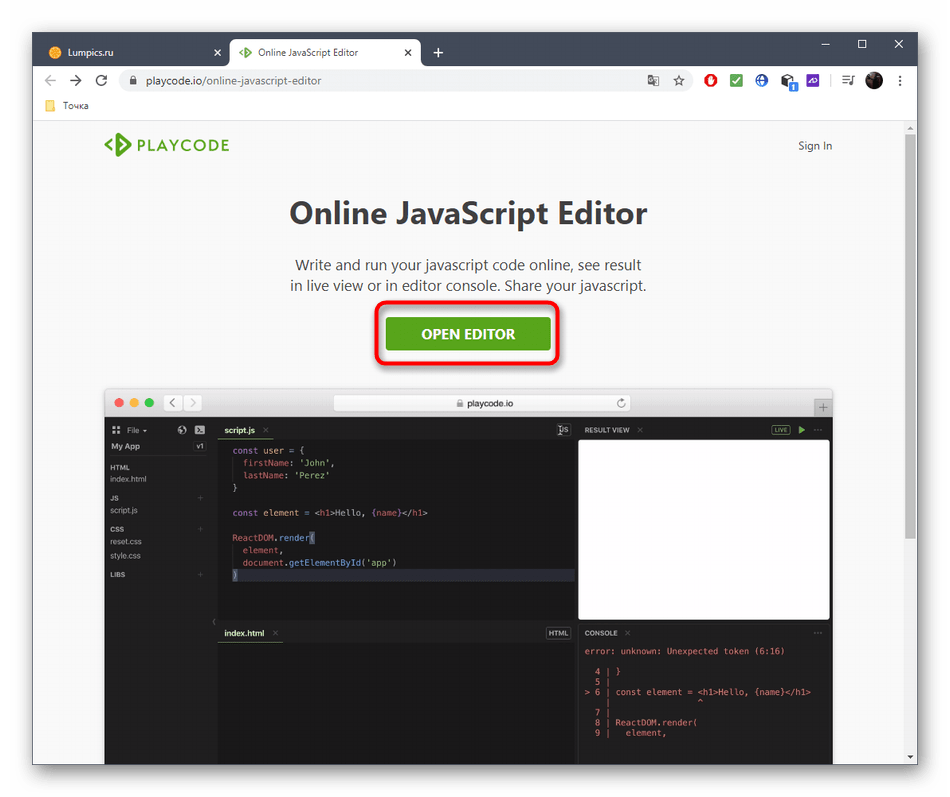Select the Online JavaScript Editor tab
This screenshot has height=797, width=950.
pyautogui.click(x=315, y=53)
